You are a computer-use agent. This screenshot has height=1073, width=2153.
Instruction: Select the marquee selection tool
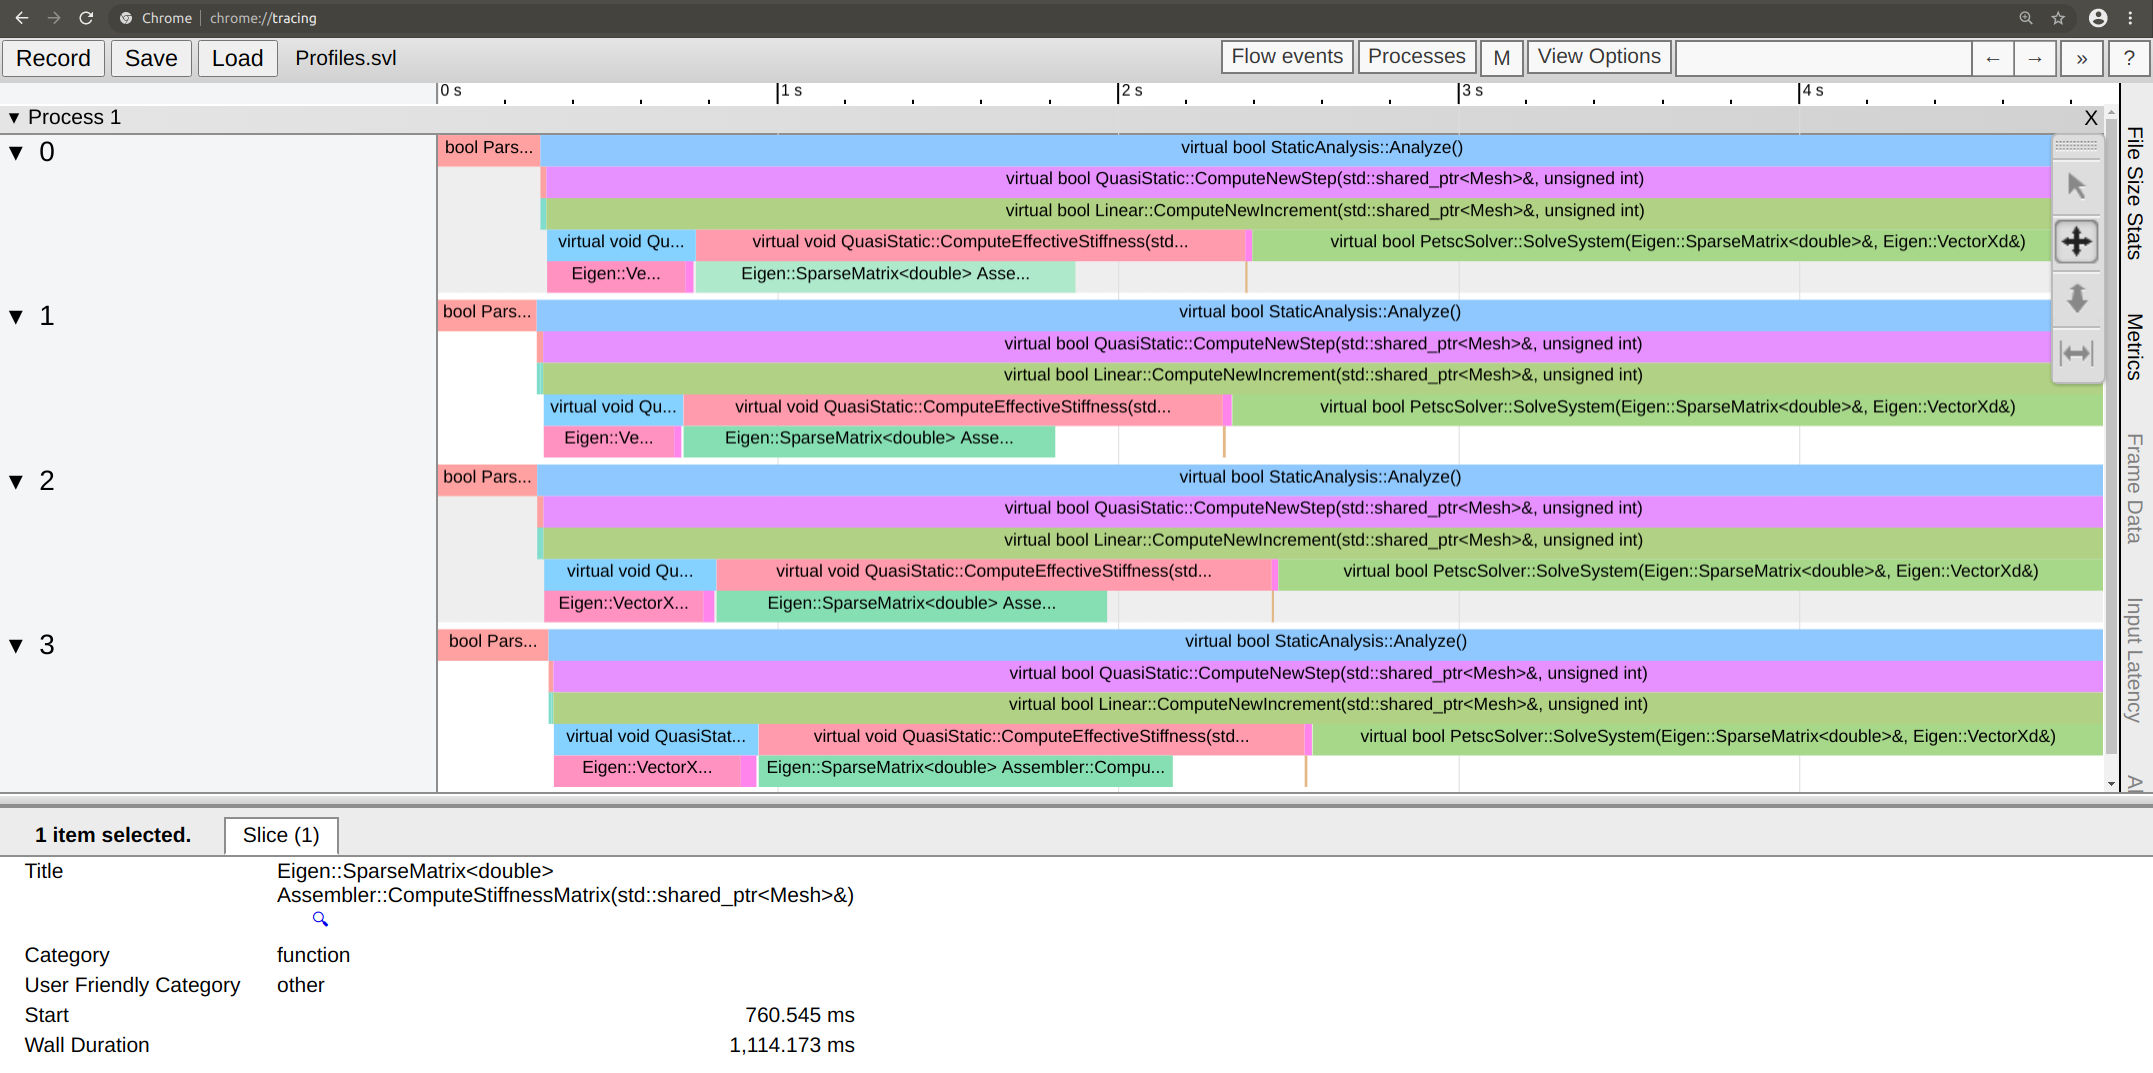tap(2077, 146)
